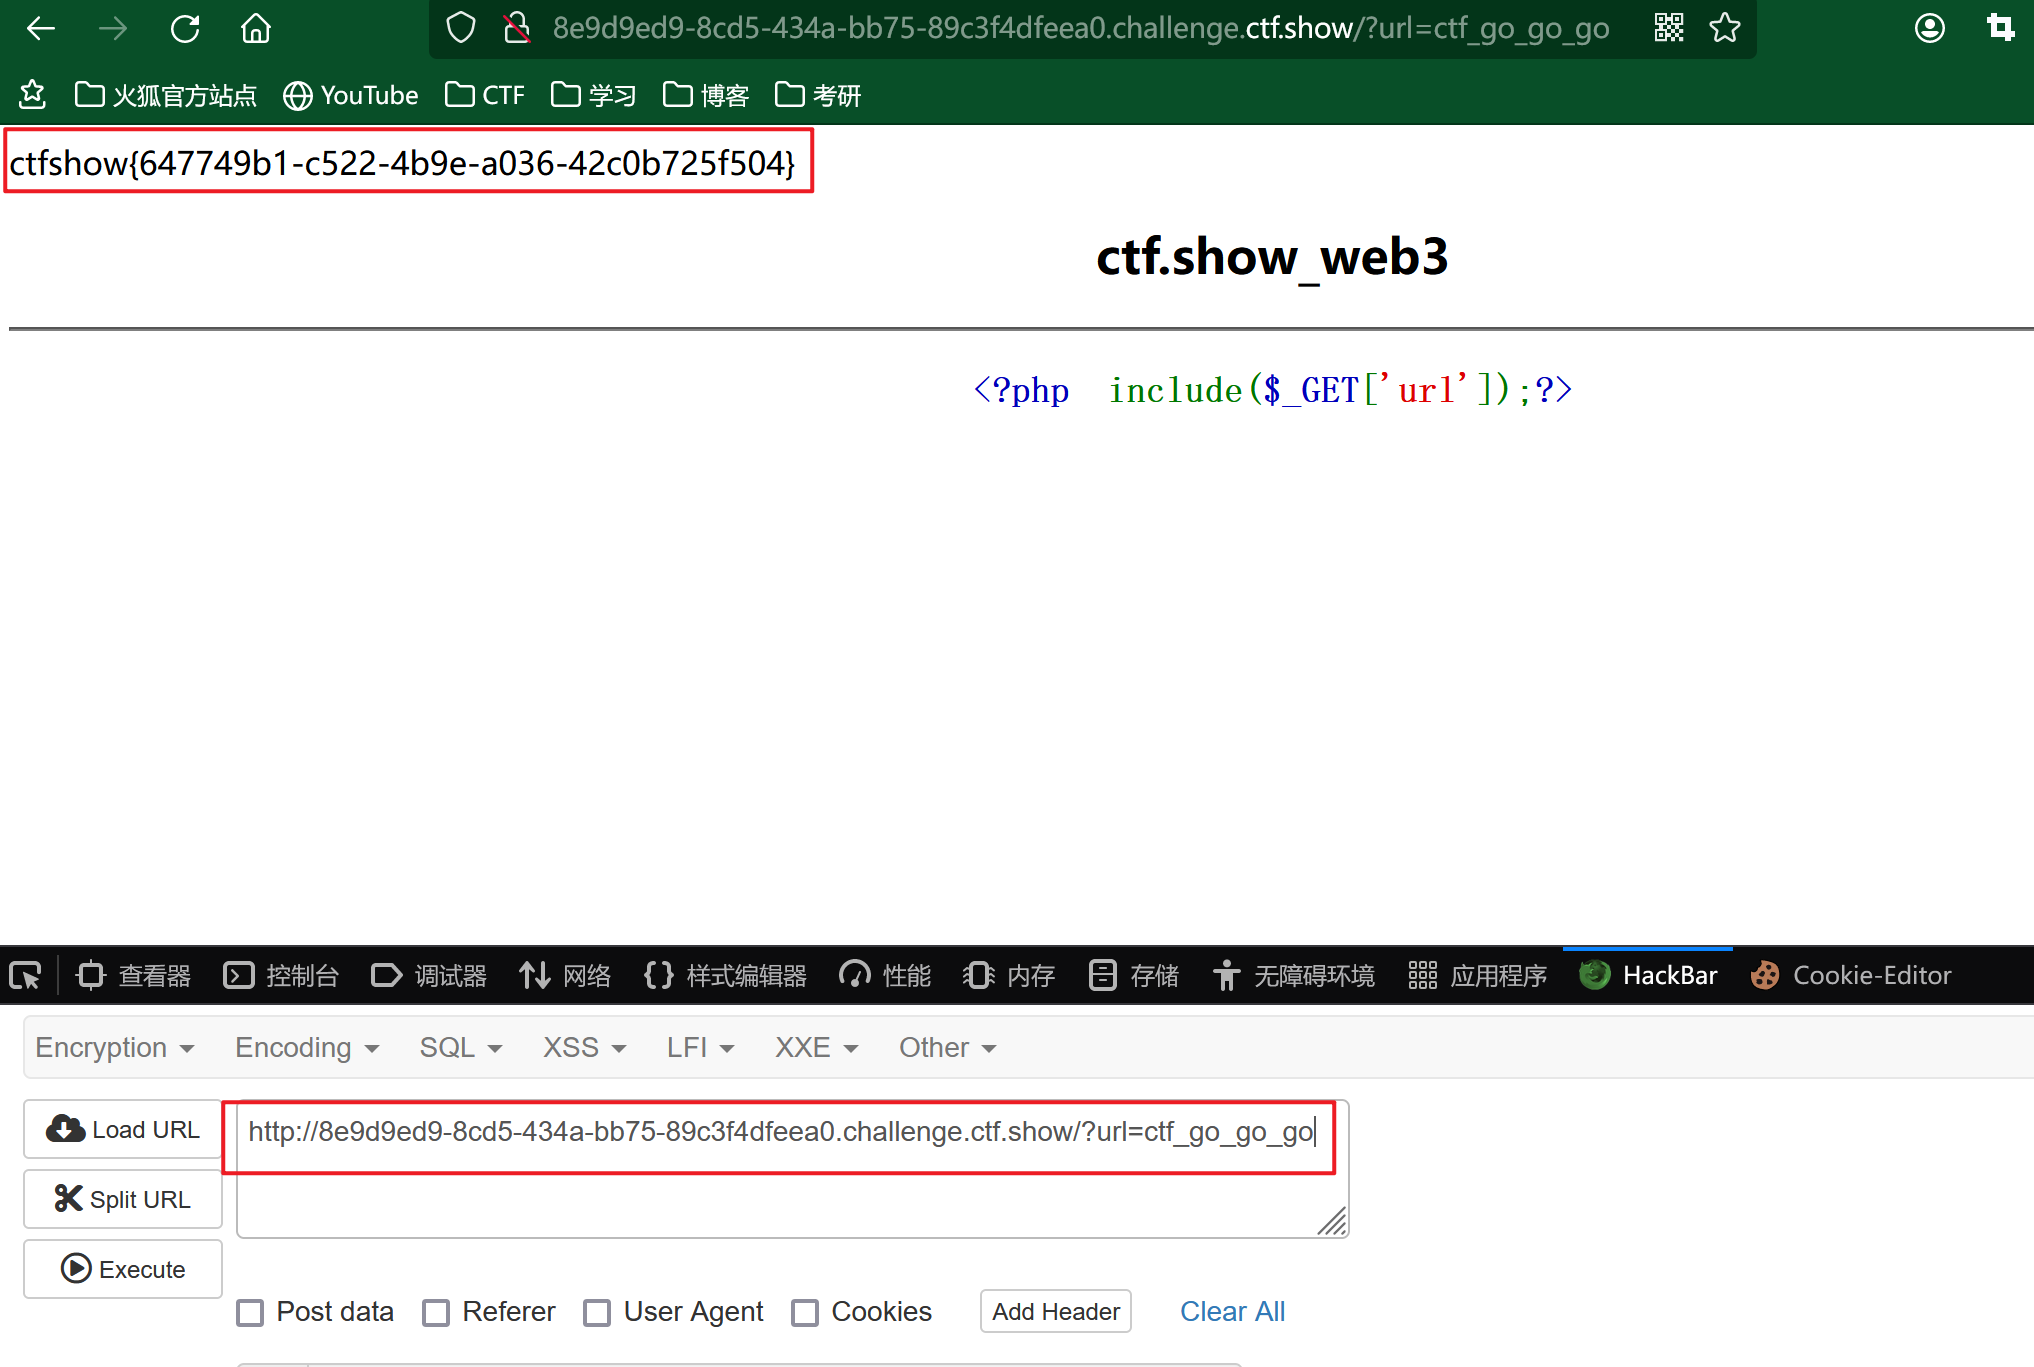Screen dimensions: 2034x1367
Task: Tick the Cookies checkbox
Action: coord(805,1312)
